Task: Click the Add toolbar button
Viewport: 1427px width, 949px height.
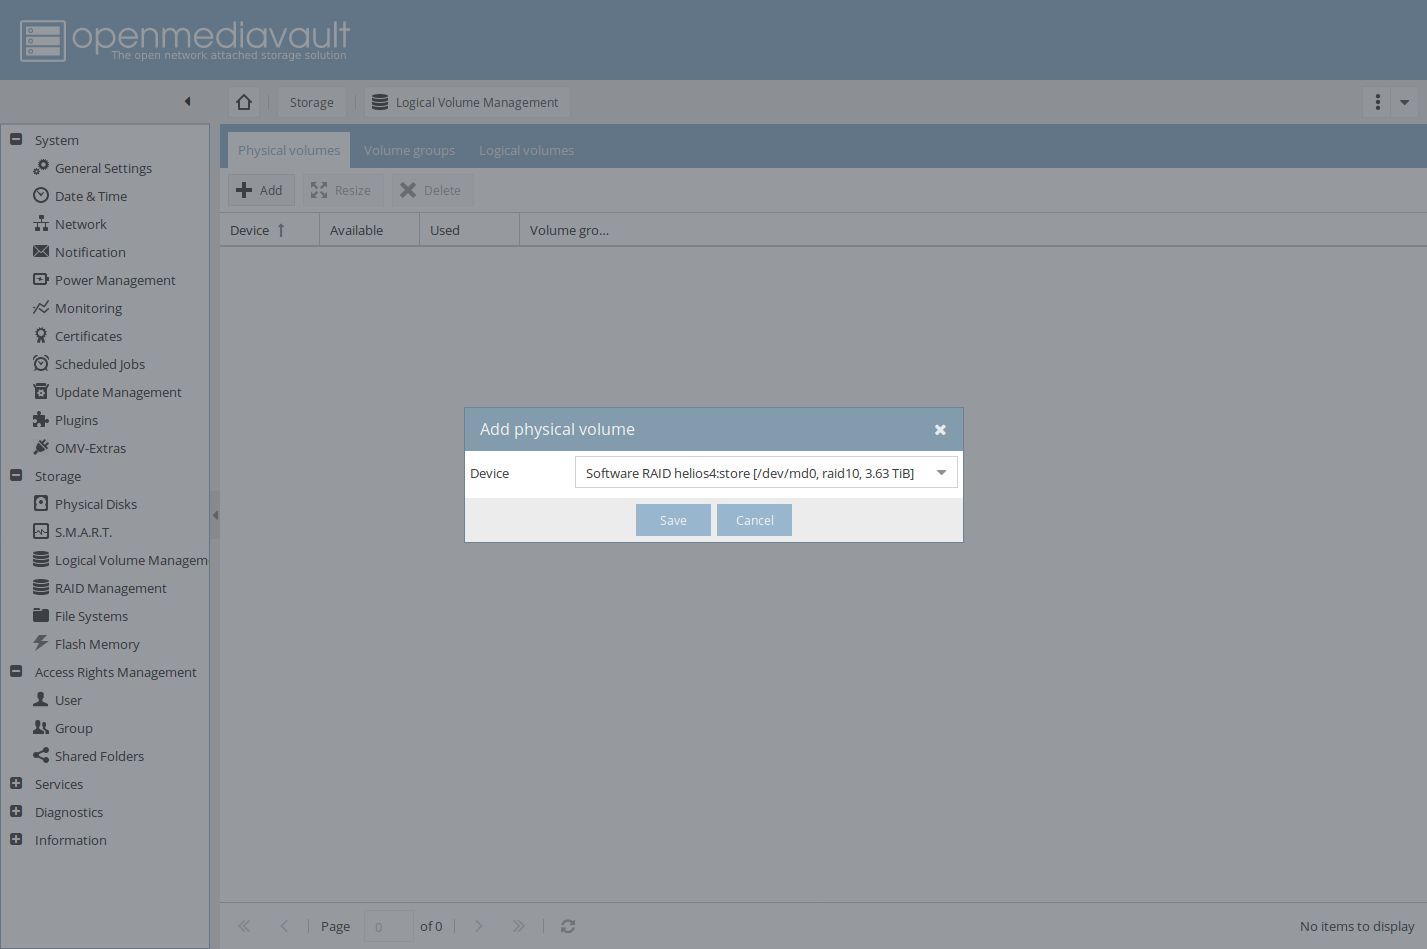Action: [261, 190]
